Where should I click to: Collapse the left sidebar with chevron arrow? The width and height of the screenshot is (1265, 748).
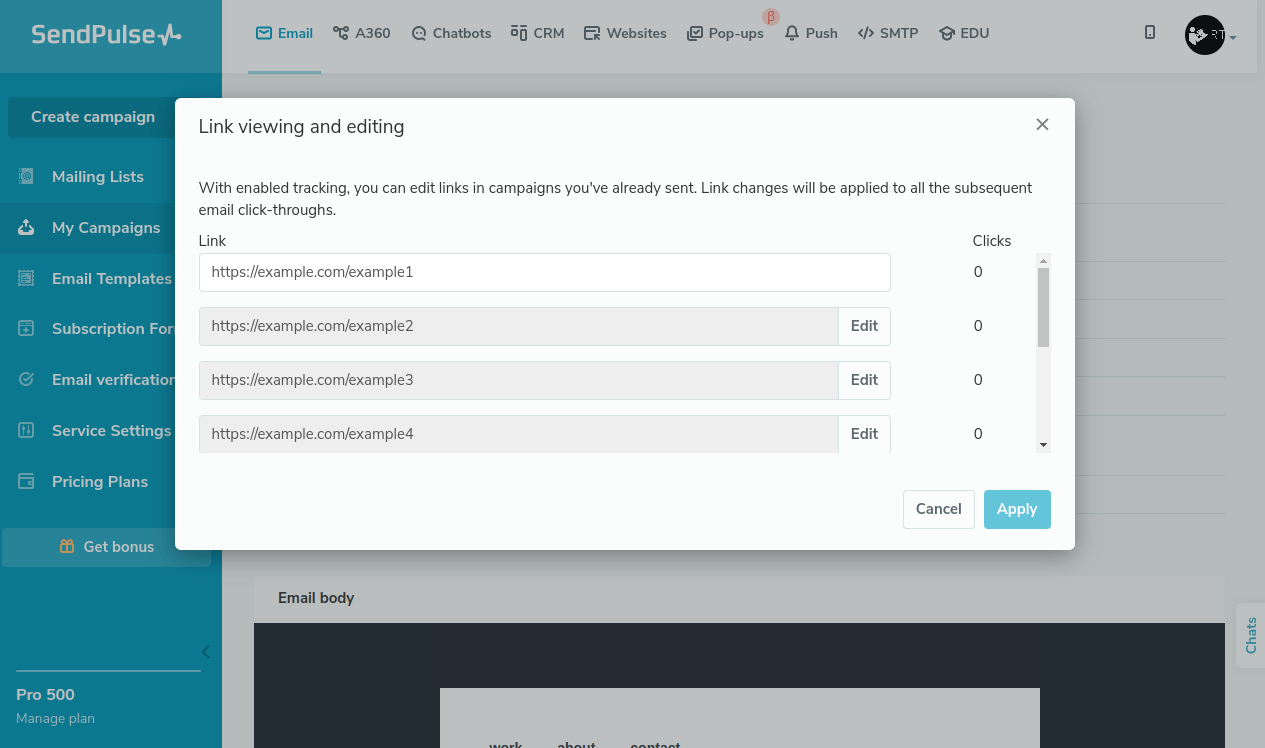click(x=206, y=652)
